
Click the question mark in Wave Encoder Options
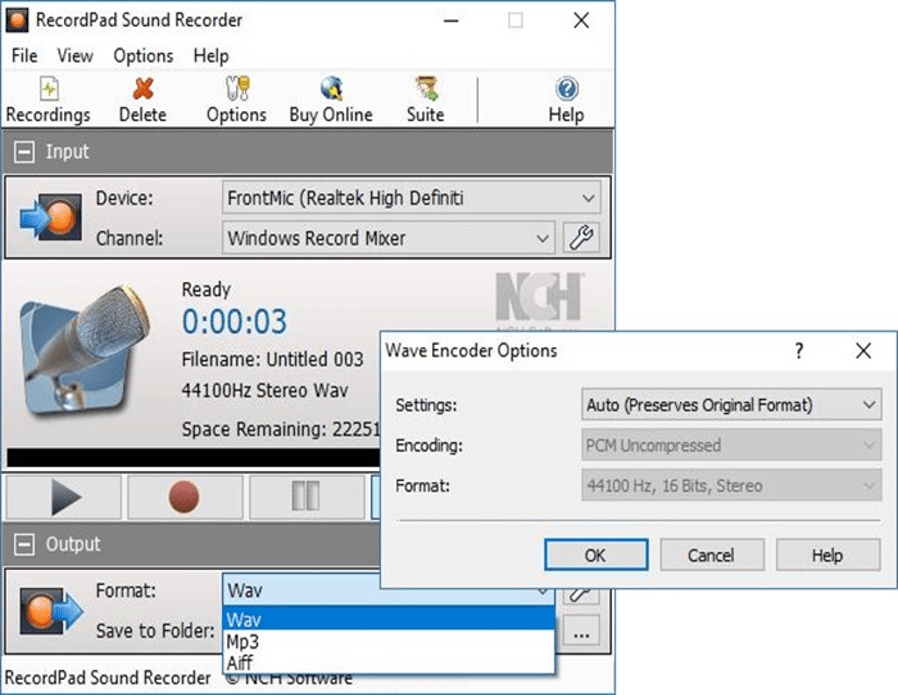(798, 351)
